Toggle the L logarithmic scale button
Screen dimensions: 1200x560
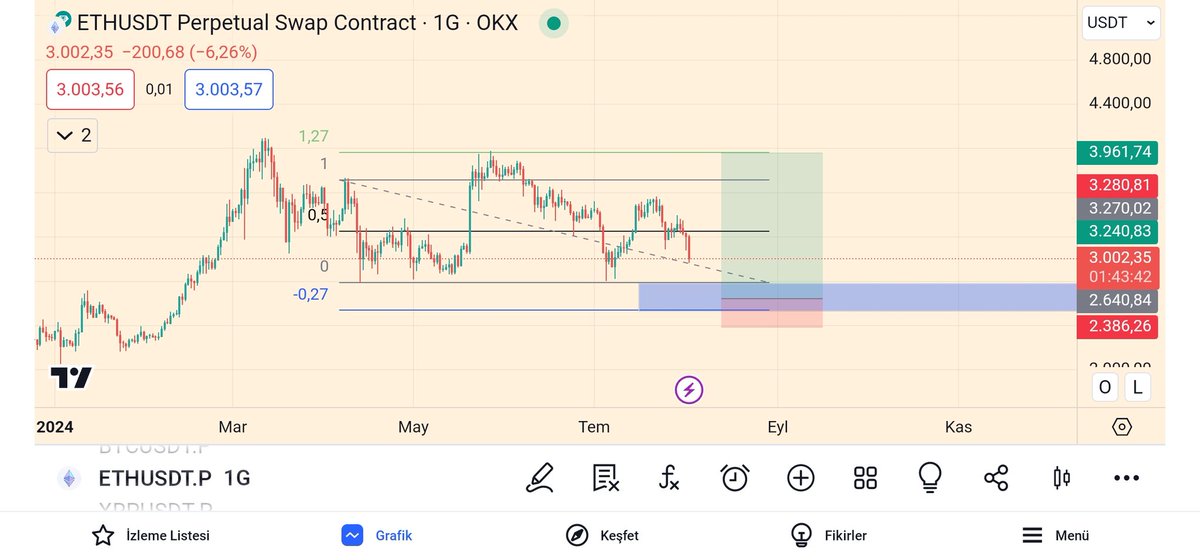1138,388
